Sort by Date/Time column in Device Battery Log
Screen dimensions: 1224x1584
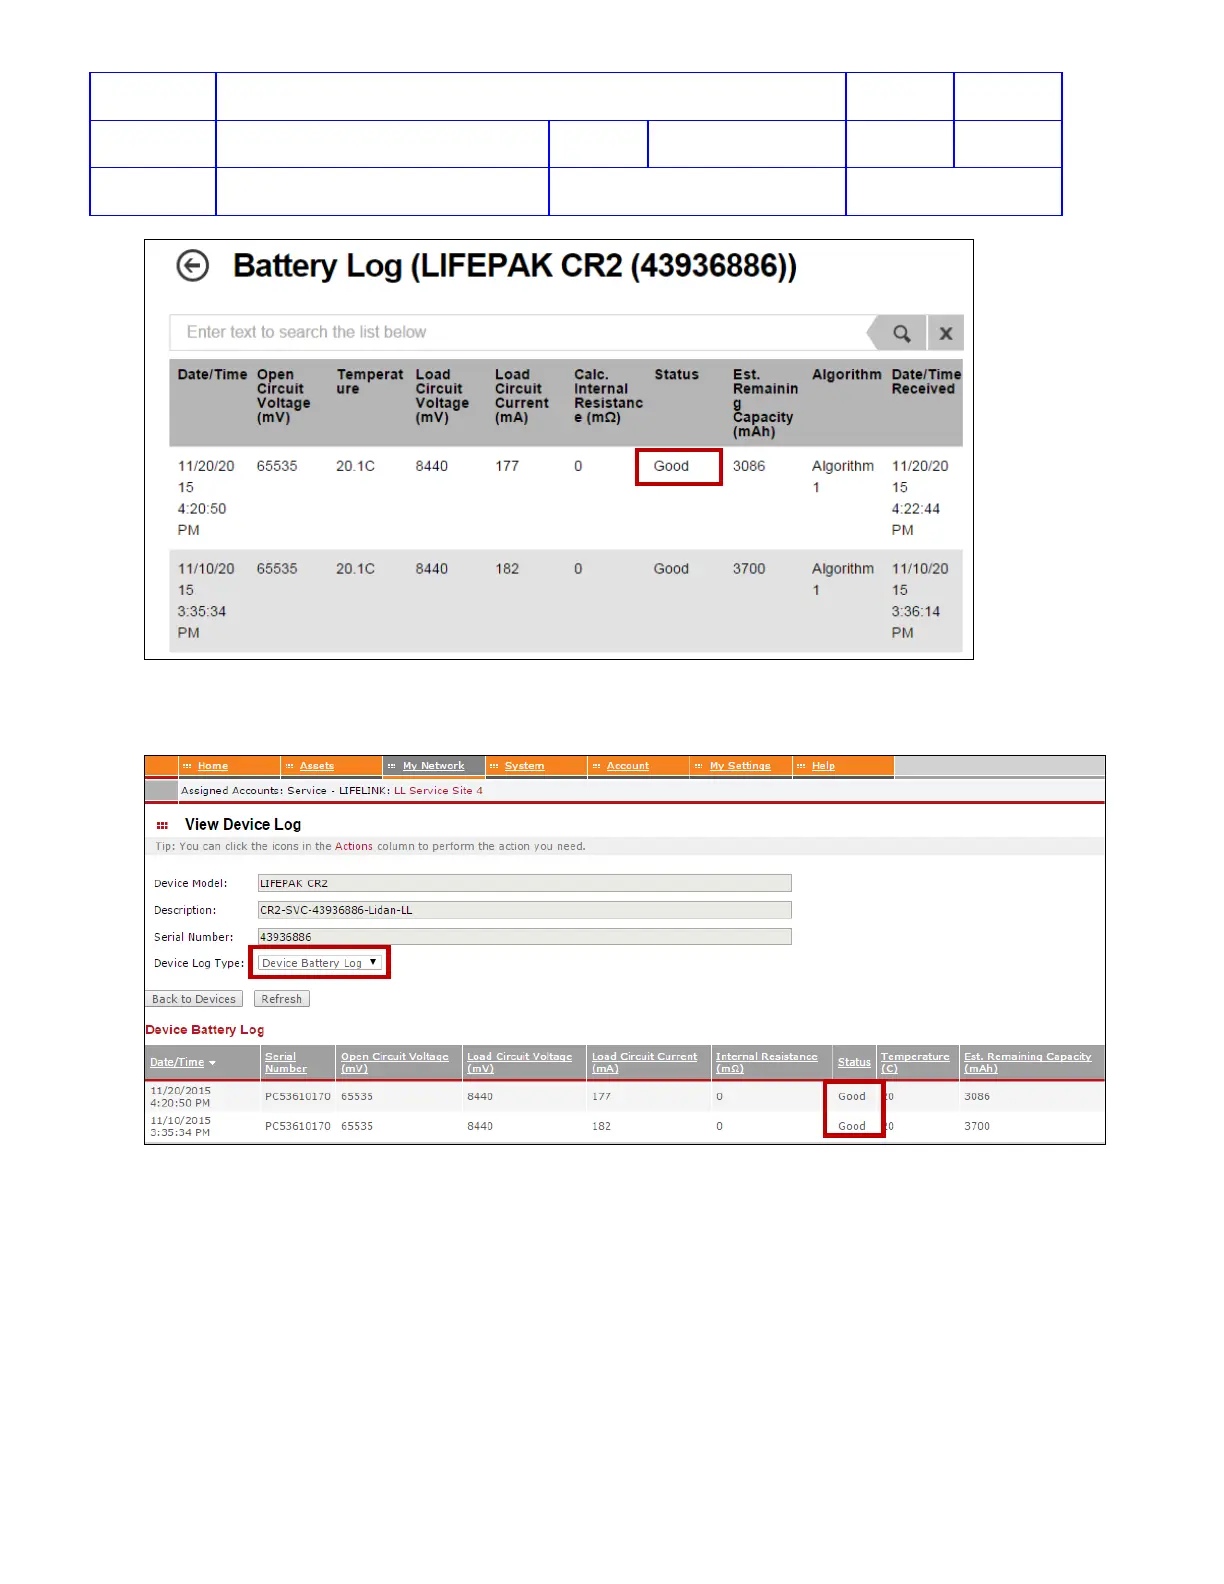[177, 1062]
